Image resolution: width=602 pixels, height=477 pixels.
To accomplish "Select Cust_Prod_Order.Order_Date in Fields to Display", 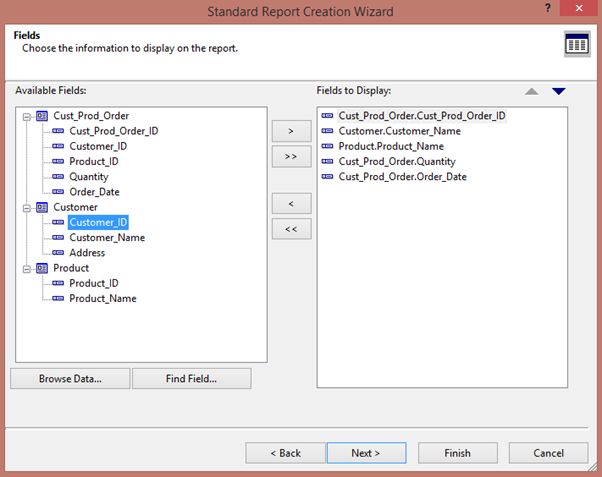I will click(403, 177).
